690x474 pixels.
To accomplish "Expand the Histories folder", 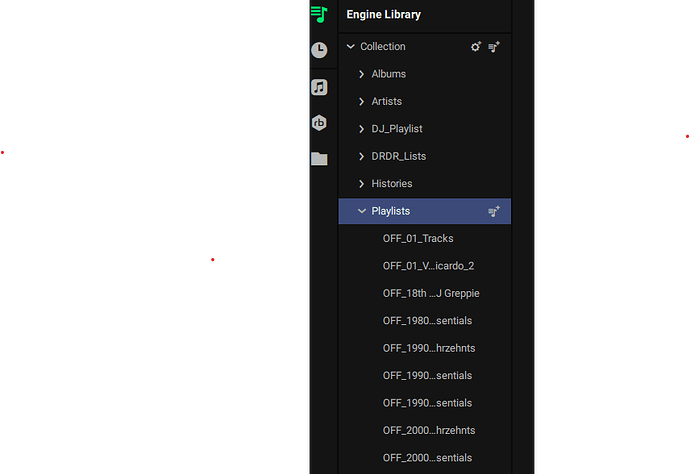I will 361,184.
